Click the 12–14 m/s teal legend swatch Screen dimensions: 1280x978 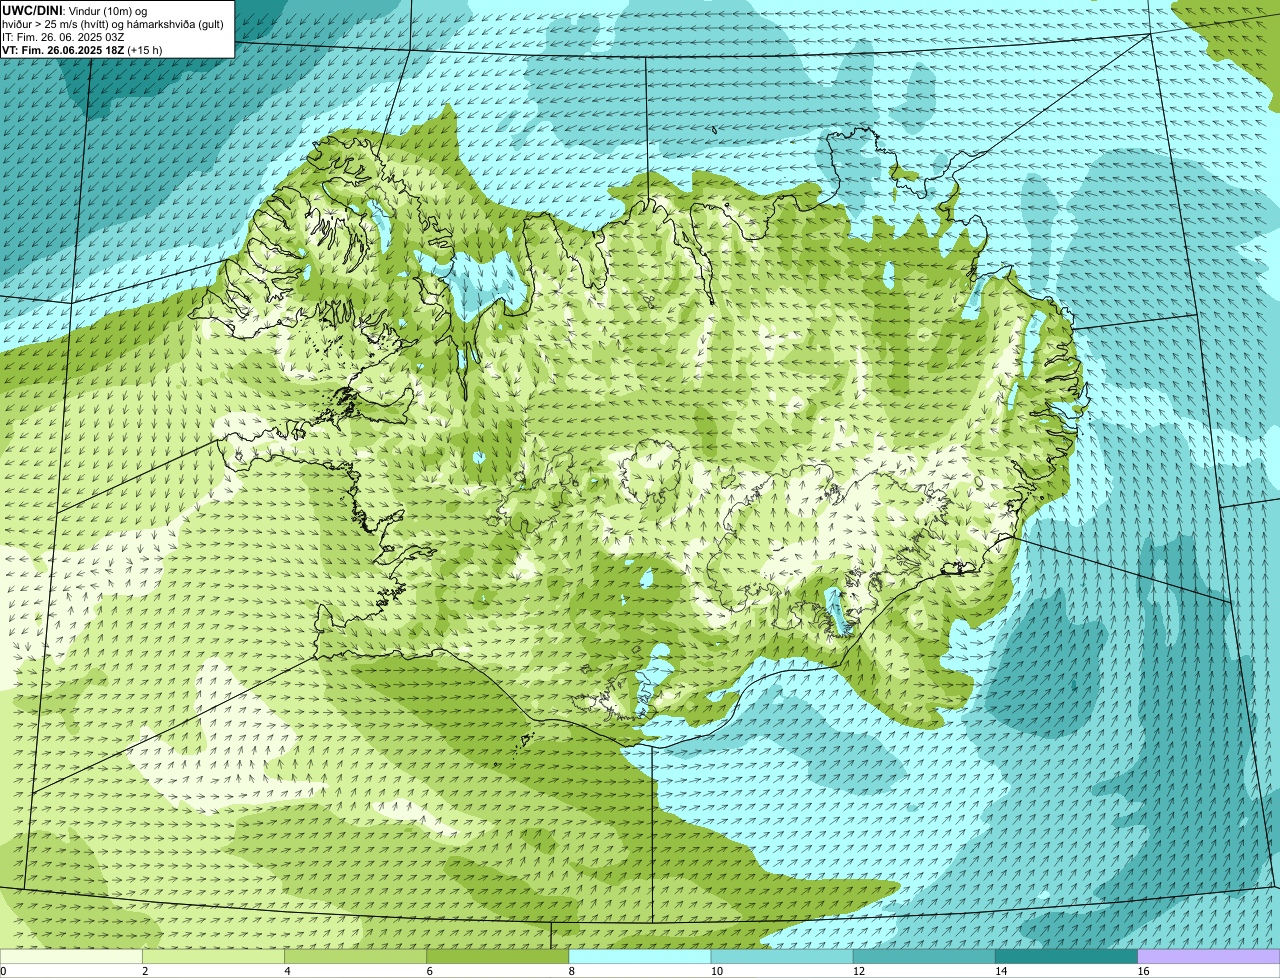coord(924,957)
